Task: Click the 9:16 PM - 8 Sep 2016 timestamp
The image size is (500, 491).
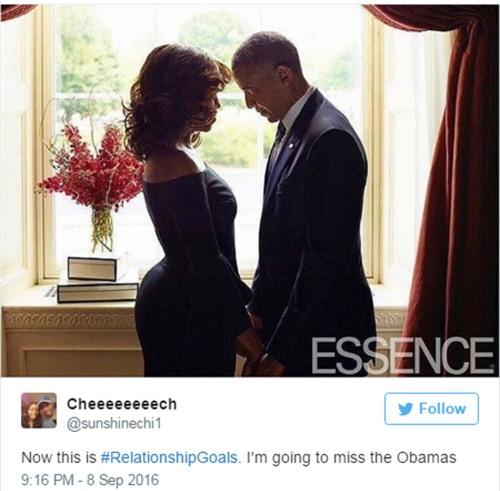Action: pos(90,480)
